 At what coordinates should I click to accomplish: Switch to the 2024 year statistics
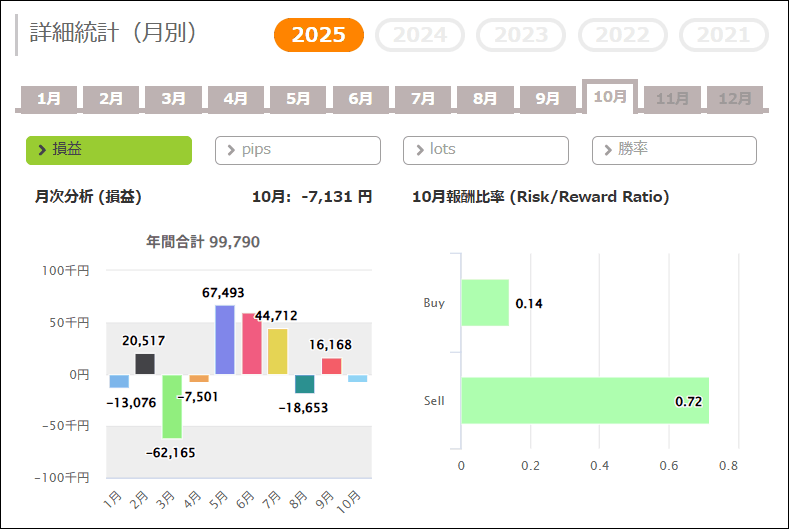tap(420, 36)
